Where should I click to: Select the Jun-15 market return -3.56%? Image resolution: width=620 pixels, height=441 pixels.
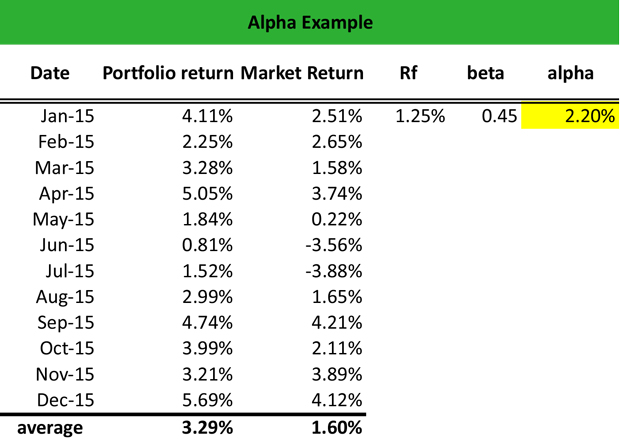click(x=330, y=245)
